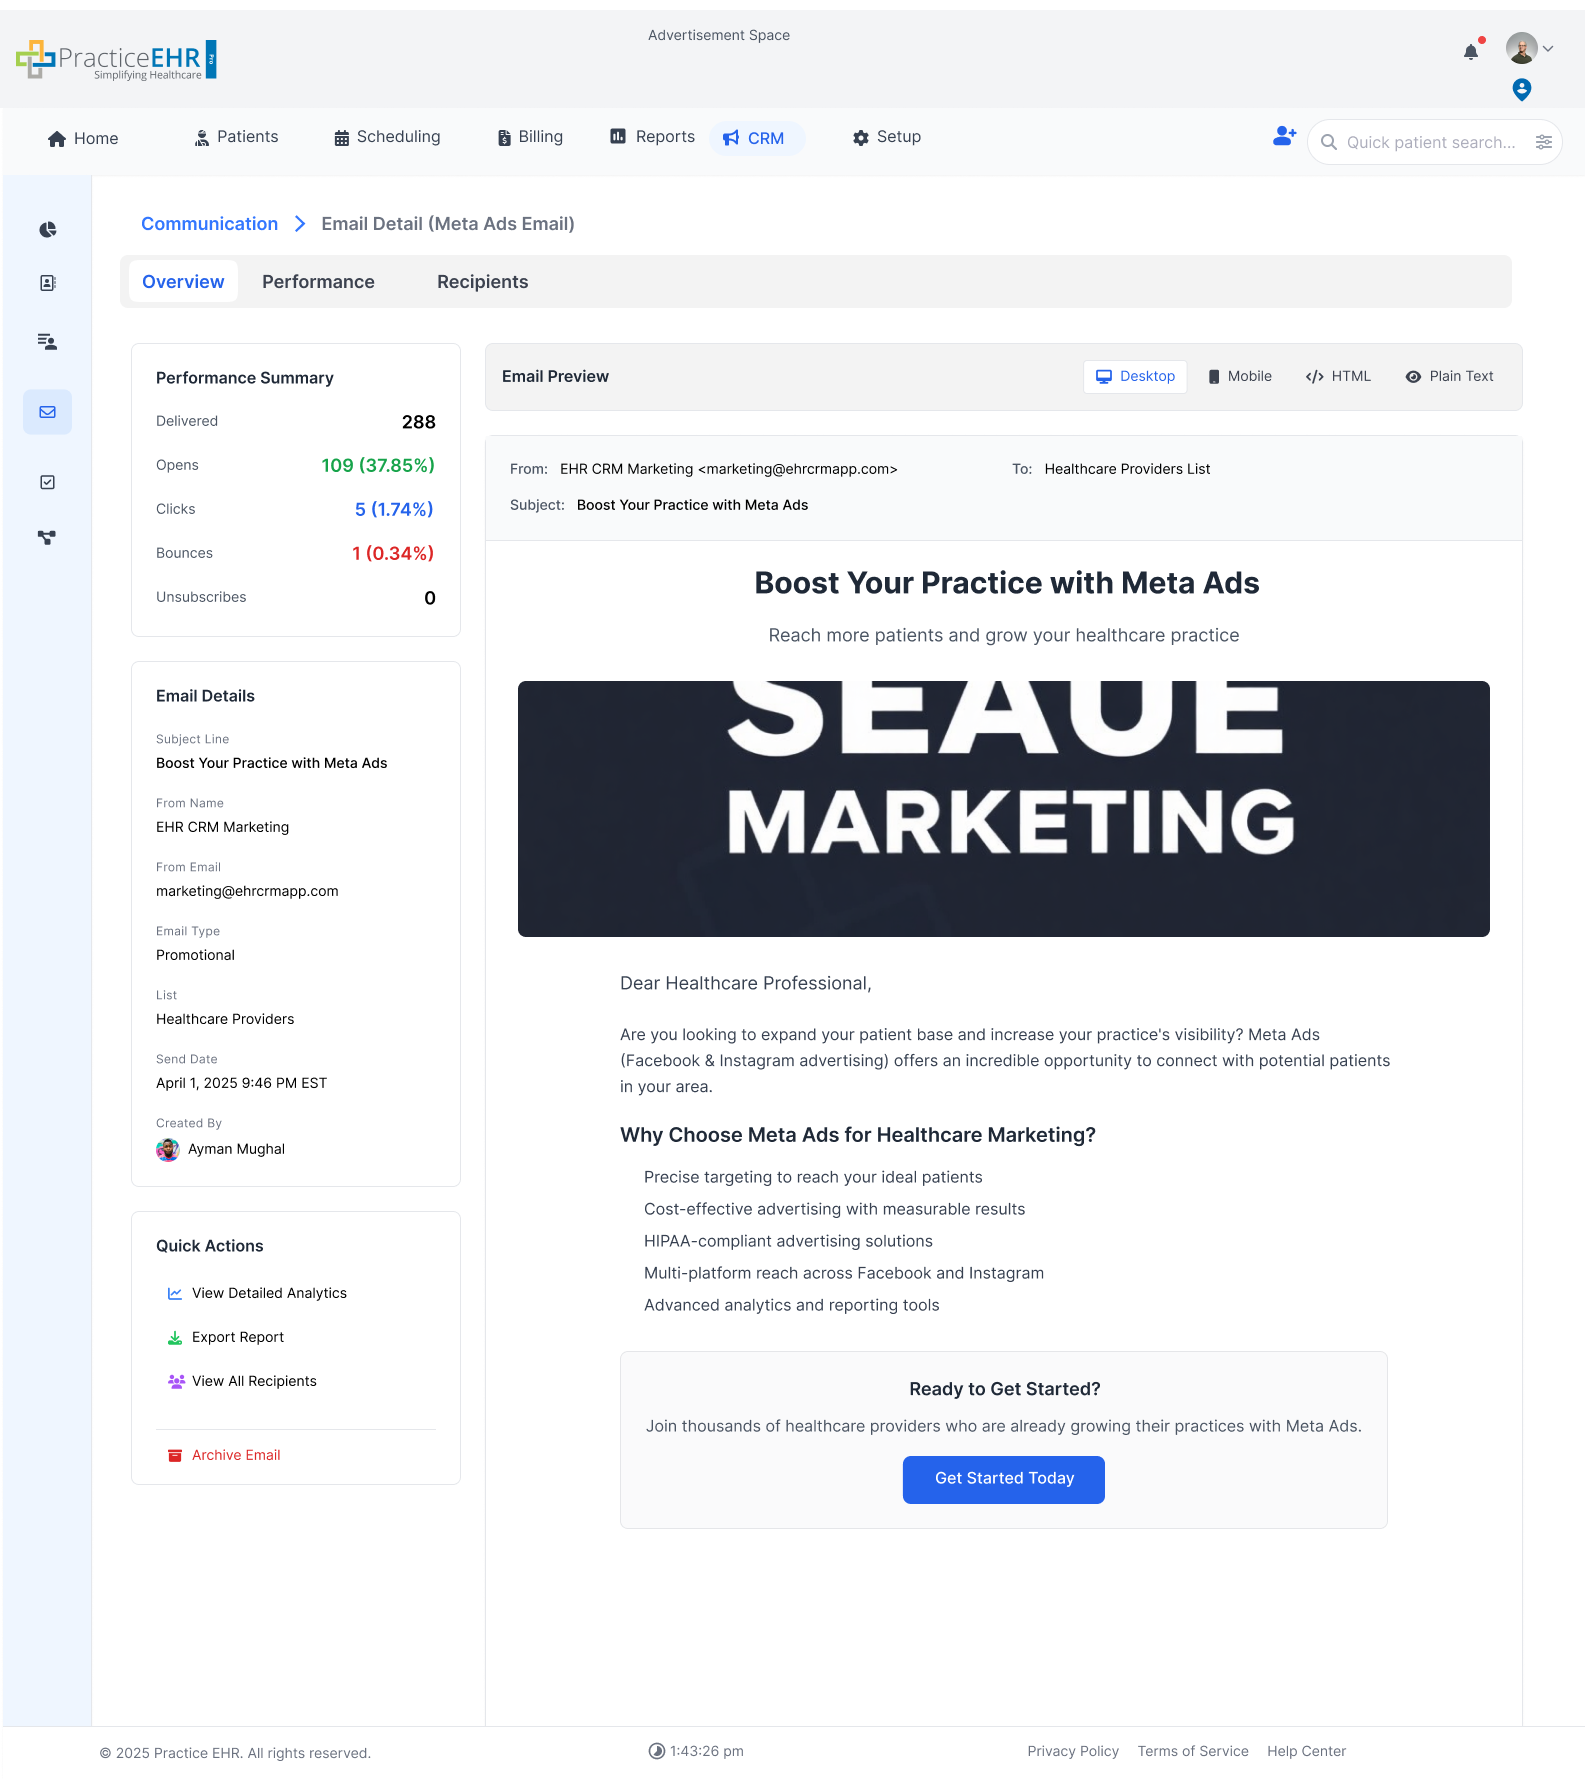Open the tasks checkbox sidebar icon
1585x1779 pixels.
click(x=47, y=482)
